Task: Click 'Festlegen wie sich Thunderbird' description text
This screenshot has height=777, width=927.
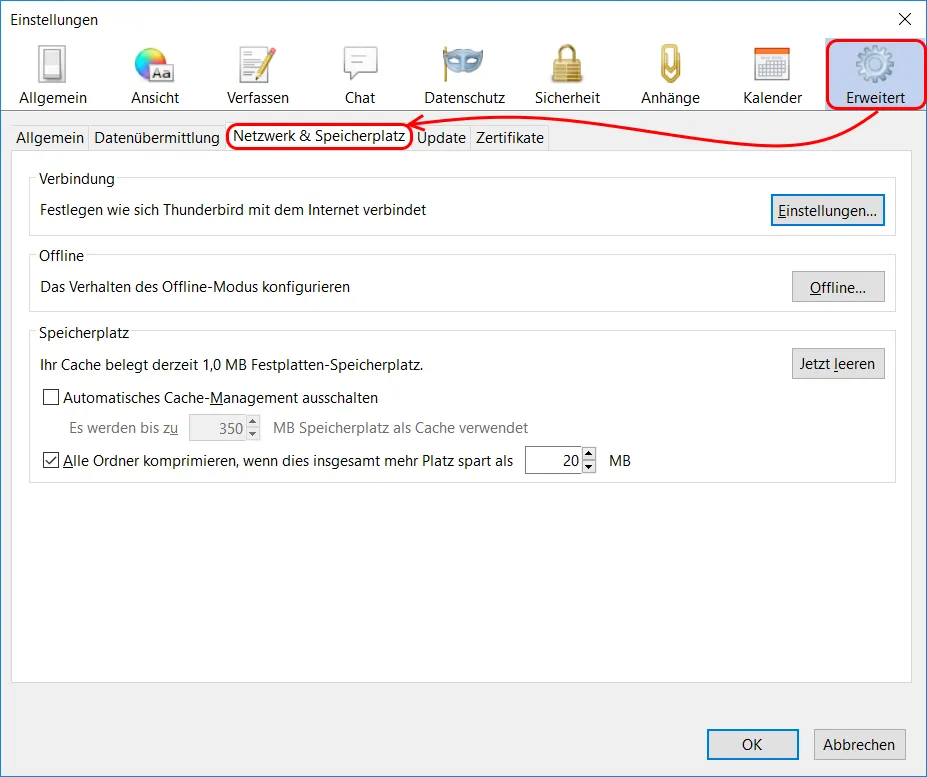Action: (x=233, y=210)
